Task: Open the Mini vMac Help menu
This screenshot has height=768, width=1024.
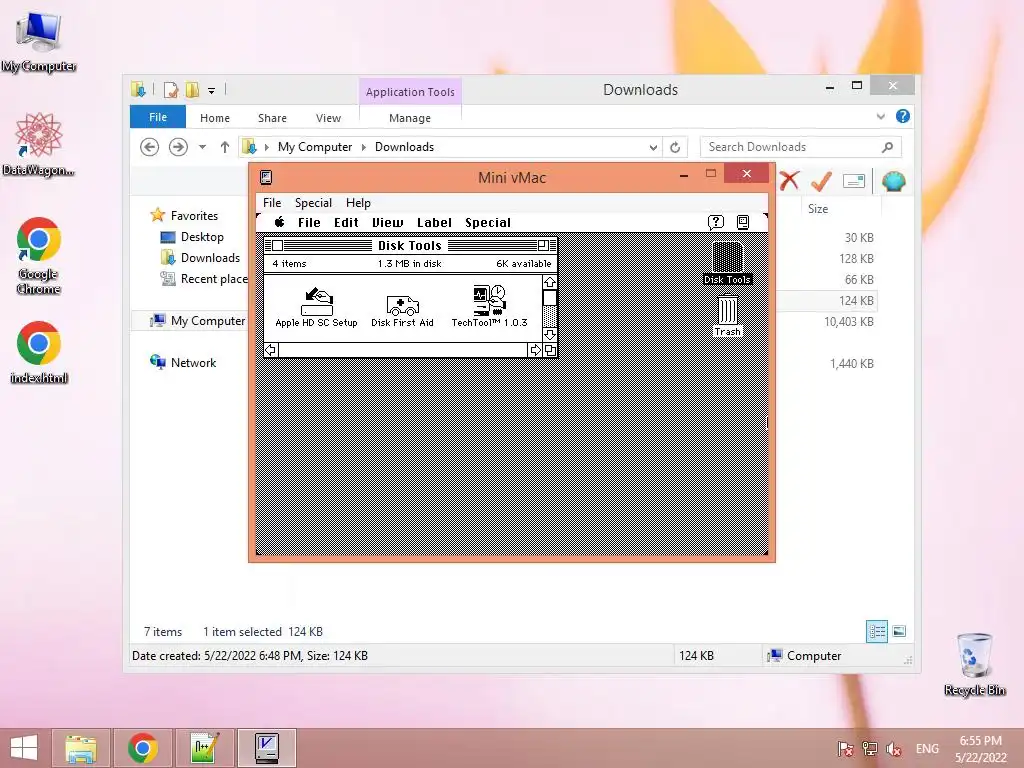Action: 358,202
